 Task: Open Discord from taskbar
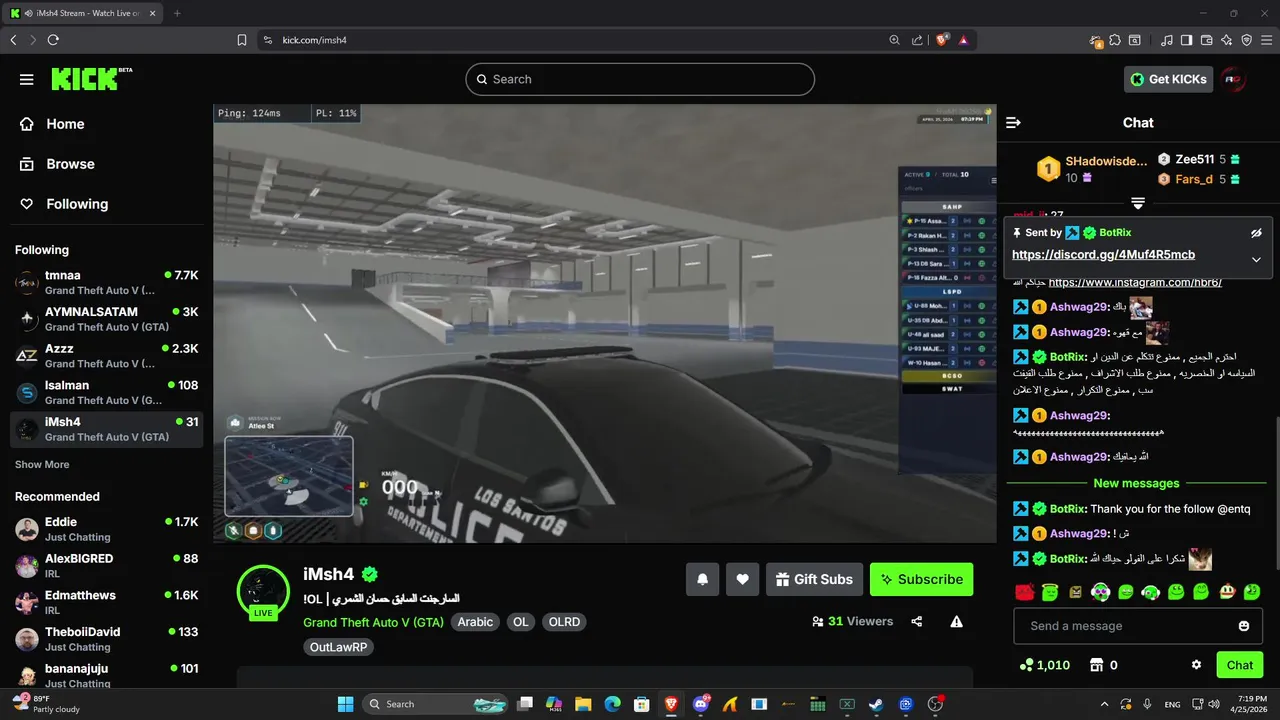click(700, 704)
